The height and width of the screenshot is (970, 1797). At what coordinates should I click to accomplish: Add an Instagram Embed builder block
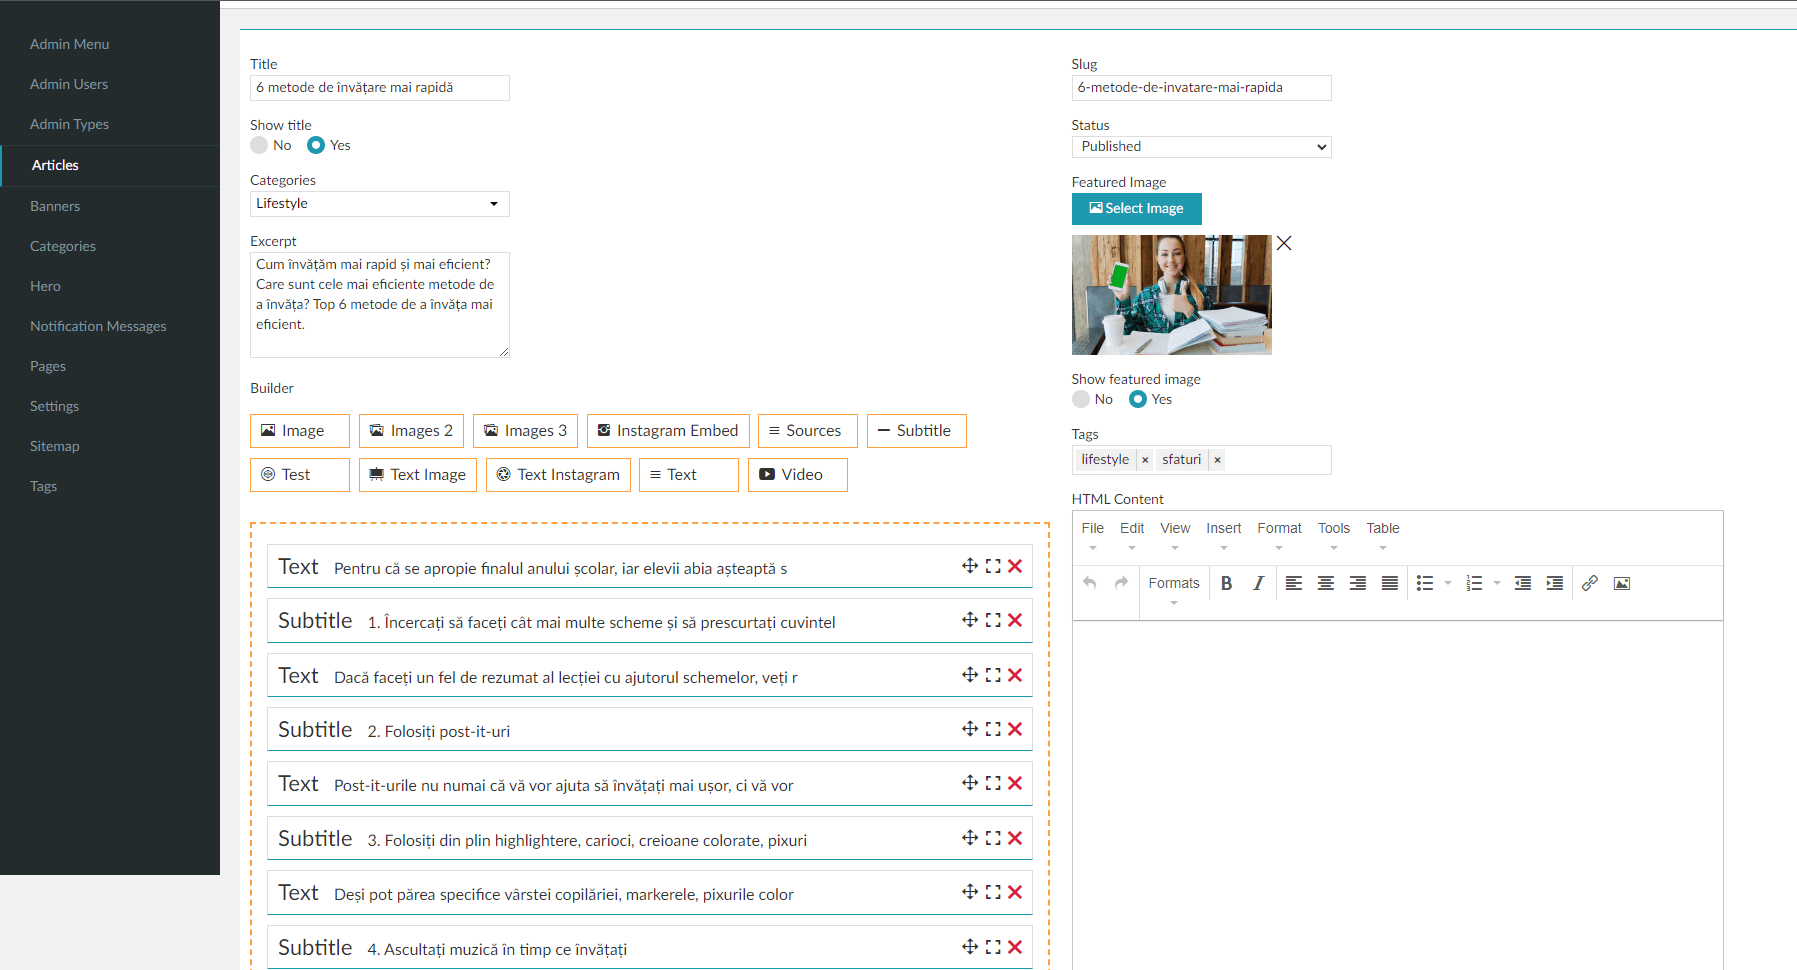point(667,431)
